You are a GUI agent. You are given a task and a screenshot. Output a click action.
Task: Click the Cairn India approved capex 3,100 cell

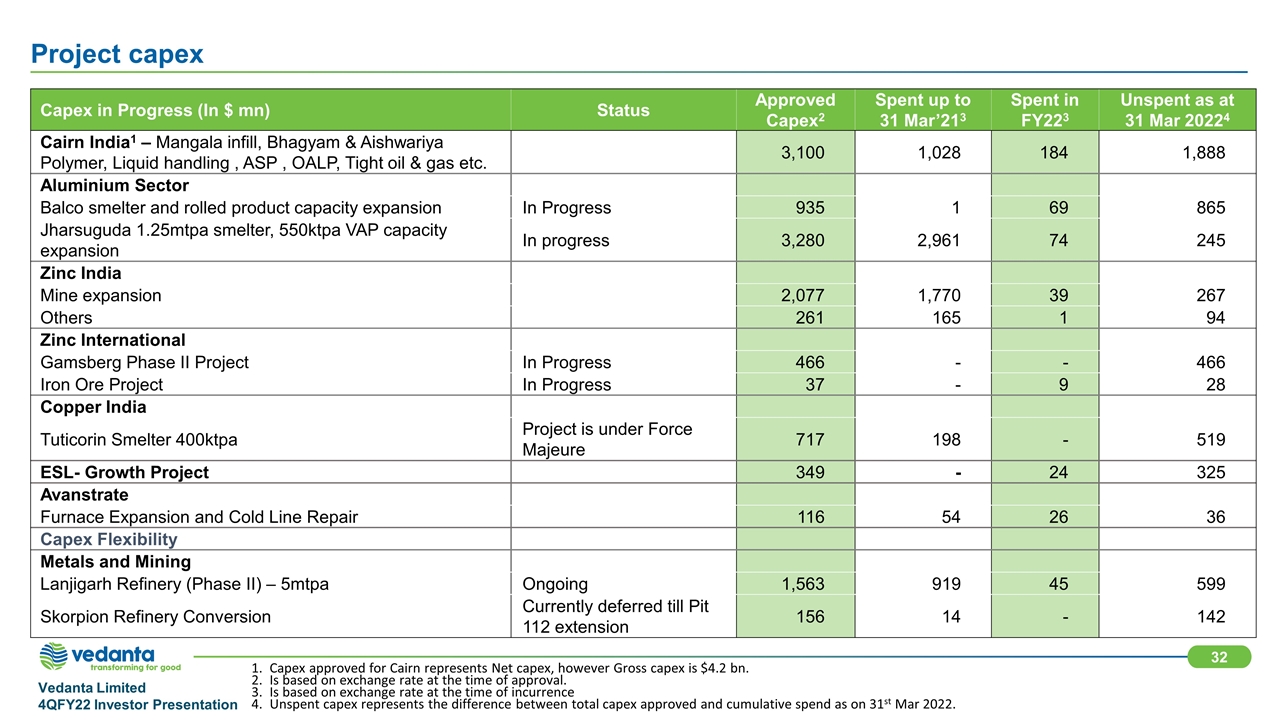(x=795, y=154)
